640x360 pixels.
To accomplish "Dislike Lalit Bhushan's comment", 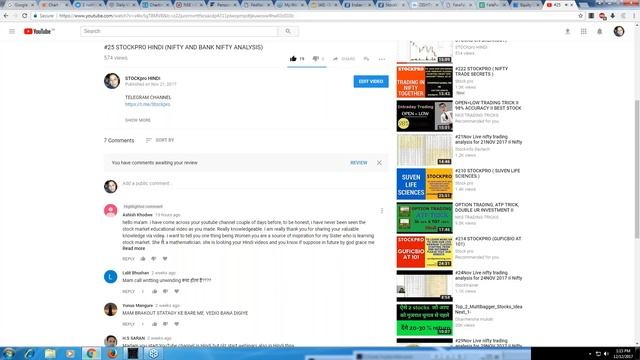I will 165,291.
